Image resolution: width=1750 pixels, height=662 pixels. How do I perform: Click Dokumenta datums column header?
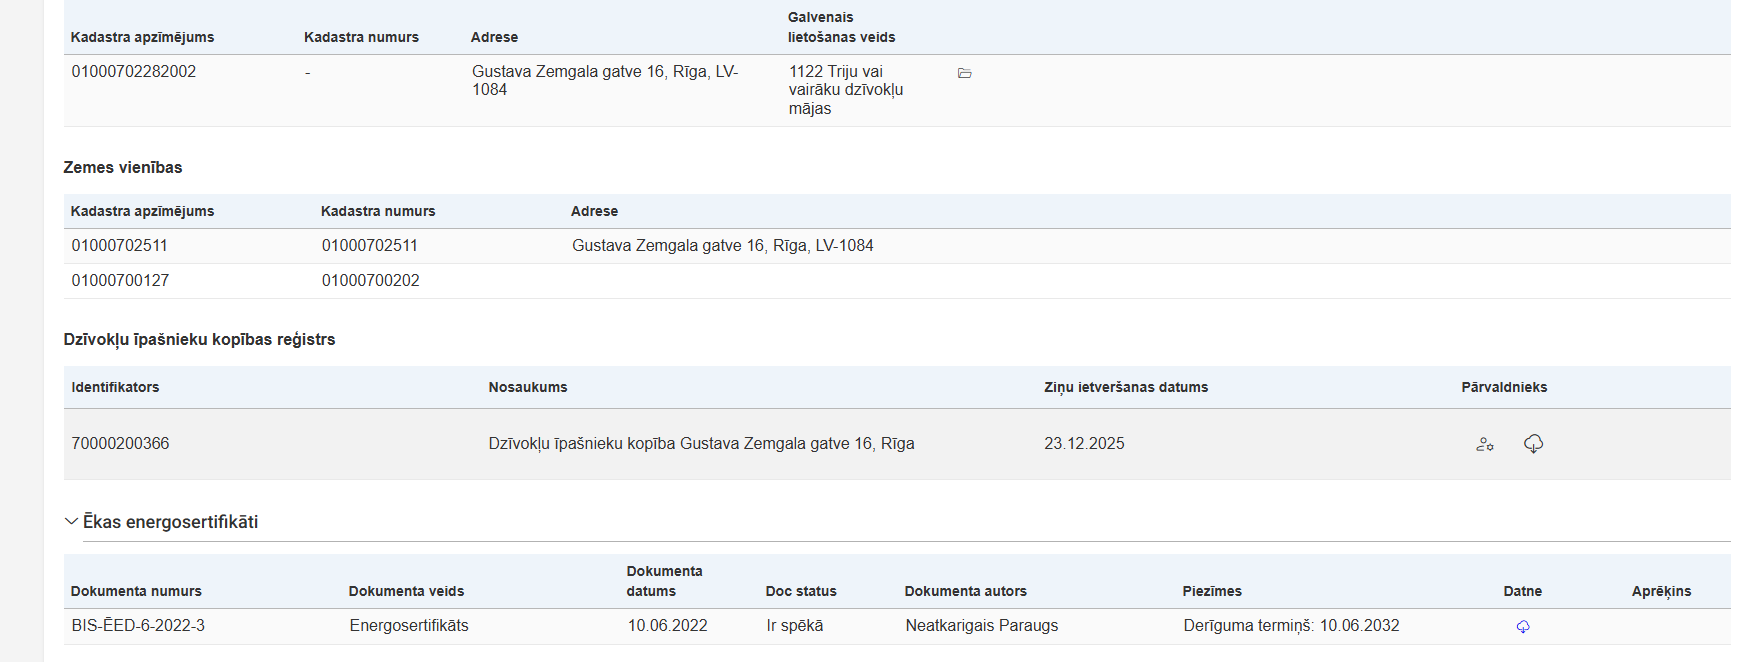tap(664, 581)
